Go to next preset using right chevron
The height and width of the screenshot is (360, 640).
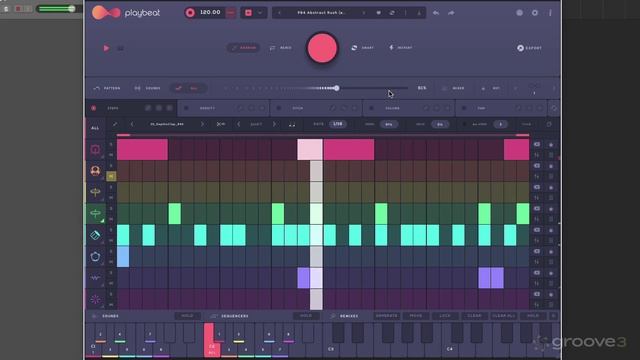pyautogui.click(x=363, y=13)
